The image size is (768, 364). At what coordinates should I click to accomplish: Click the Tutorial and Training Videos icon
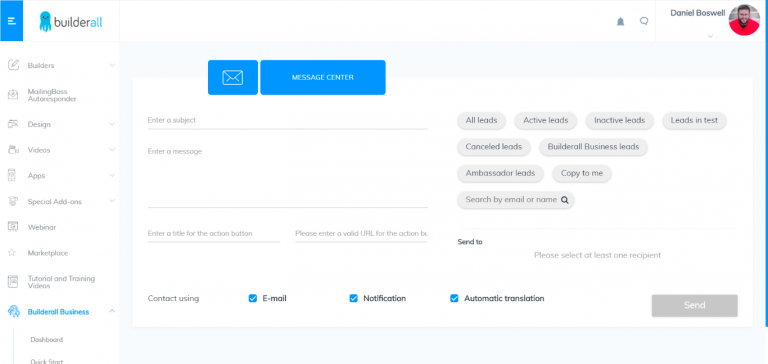coord(13,282)
